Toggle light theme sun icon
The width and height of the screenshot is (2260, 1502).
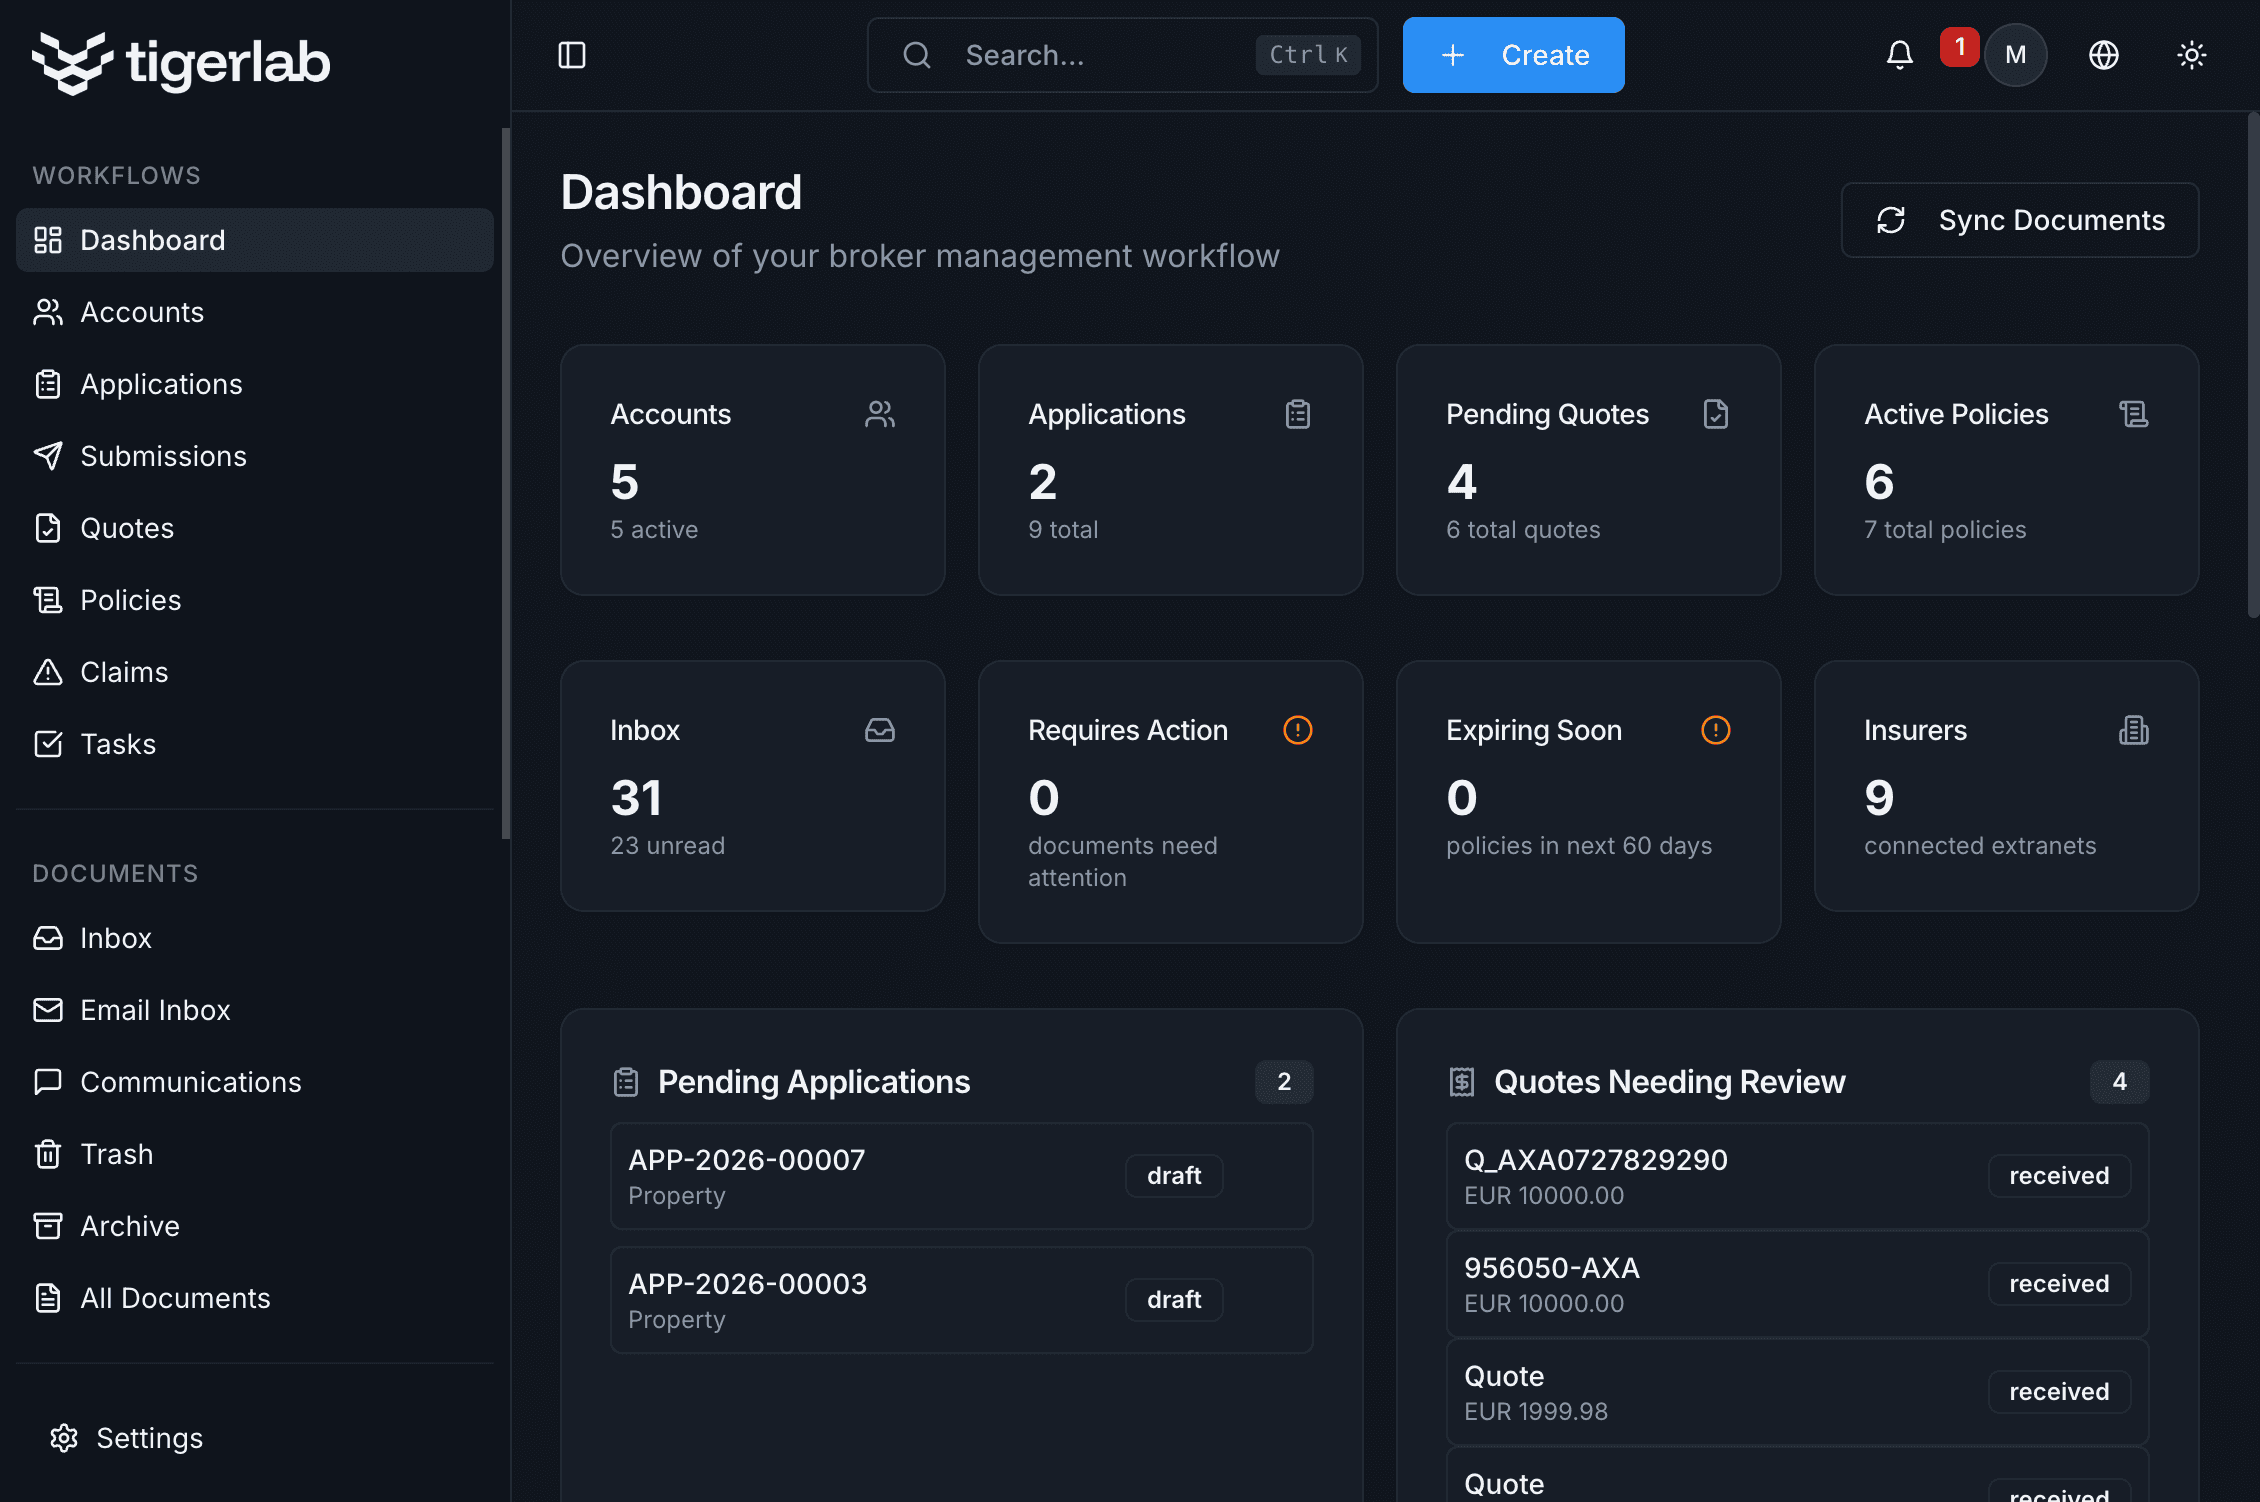(x=2191, y=55)
